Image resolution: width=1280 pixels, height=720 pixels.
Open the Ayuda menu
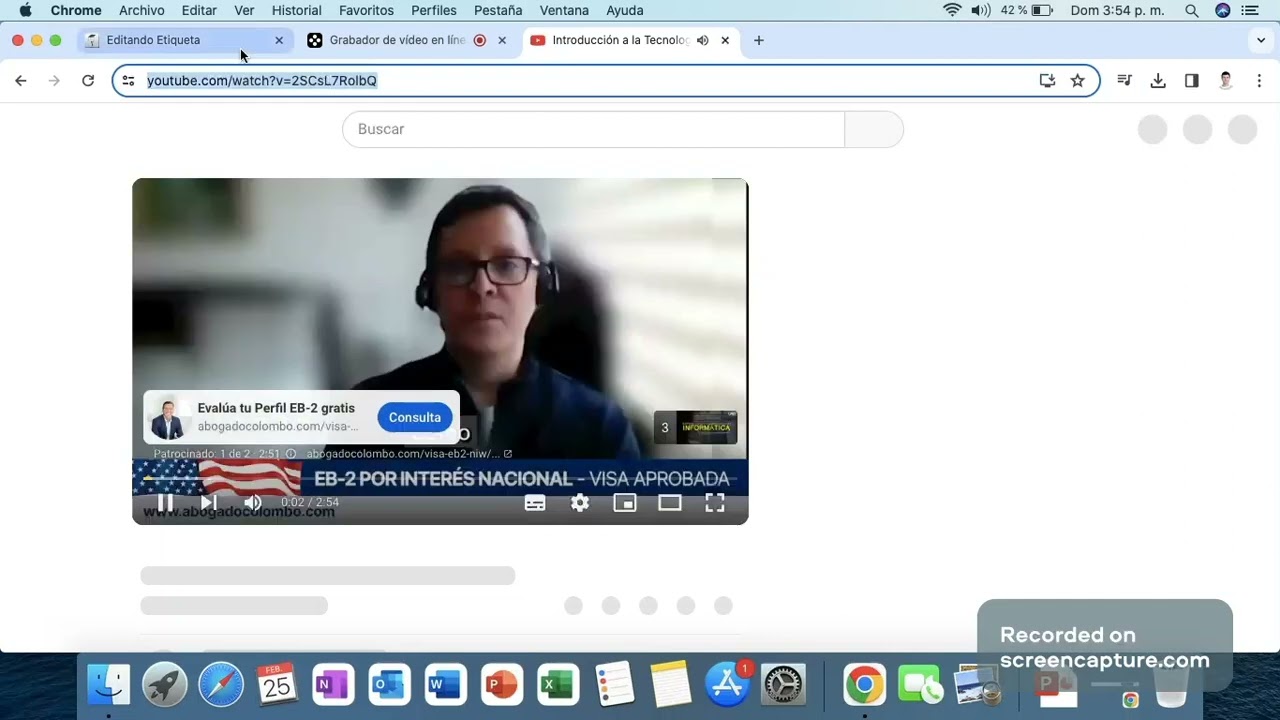pyautogui.click(x=625, y=10)
